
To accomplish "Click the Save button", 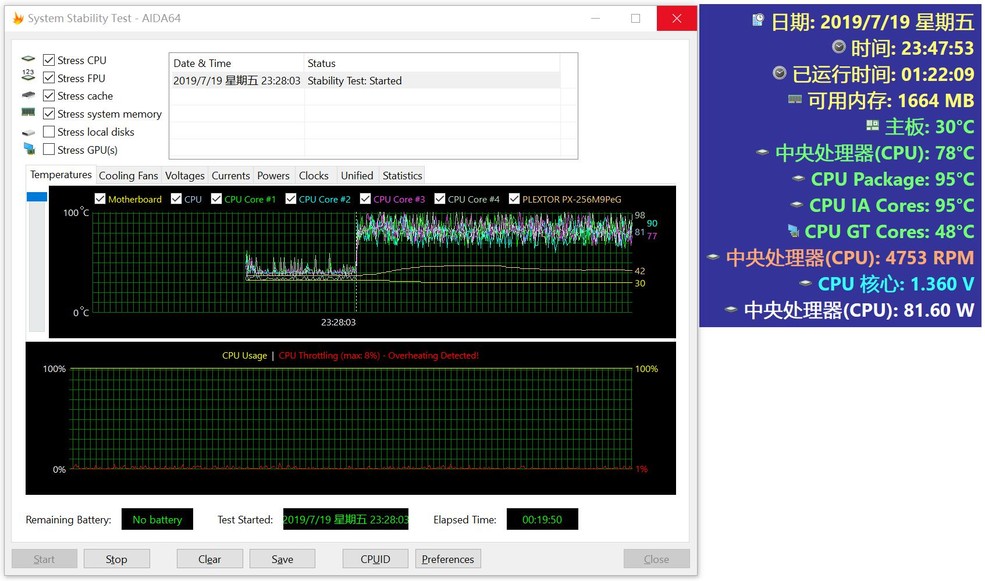I will coord(282,558).
